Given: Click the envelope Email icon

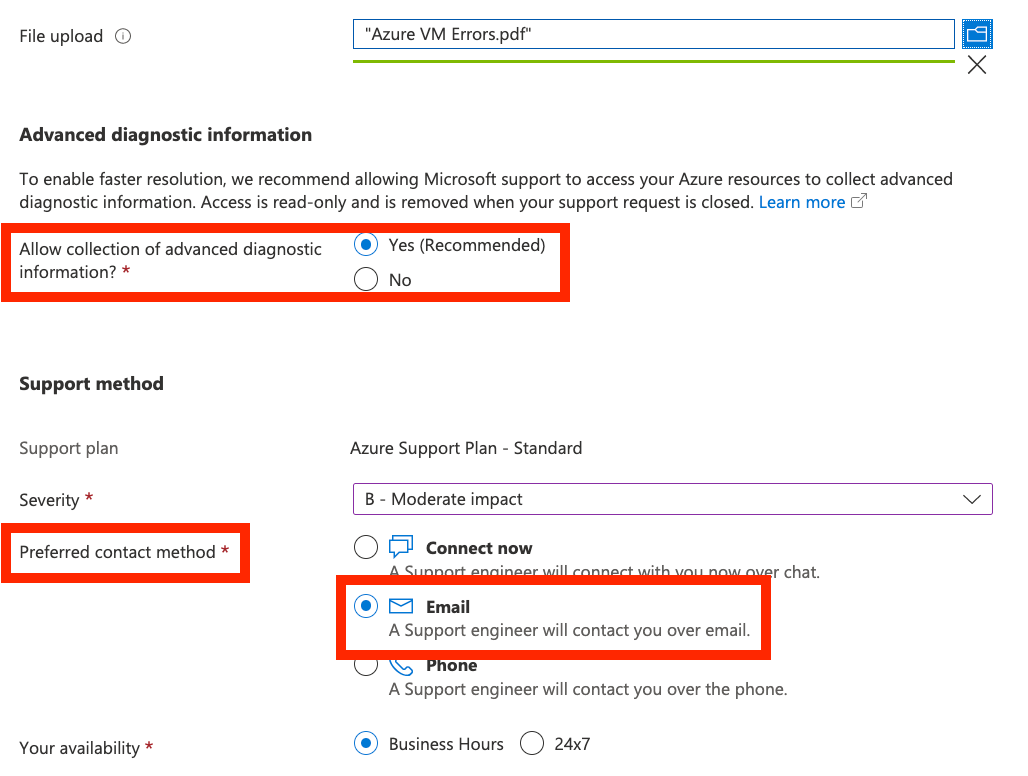Looking at the screenshot, I should coord(401,606).
